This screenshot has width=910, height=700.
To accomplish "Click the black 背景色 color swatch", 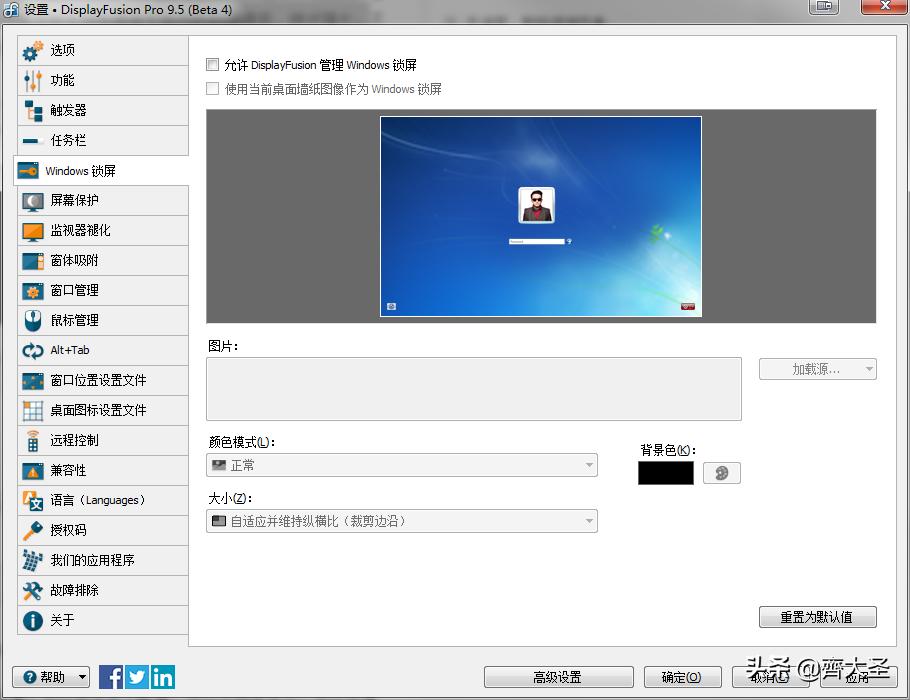I will coord(665,472).
